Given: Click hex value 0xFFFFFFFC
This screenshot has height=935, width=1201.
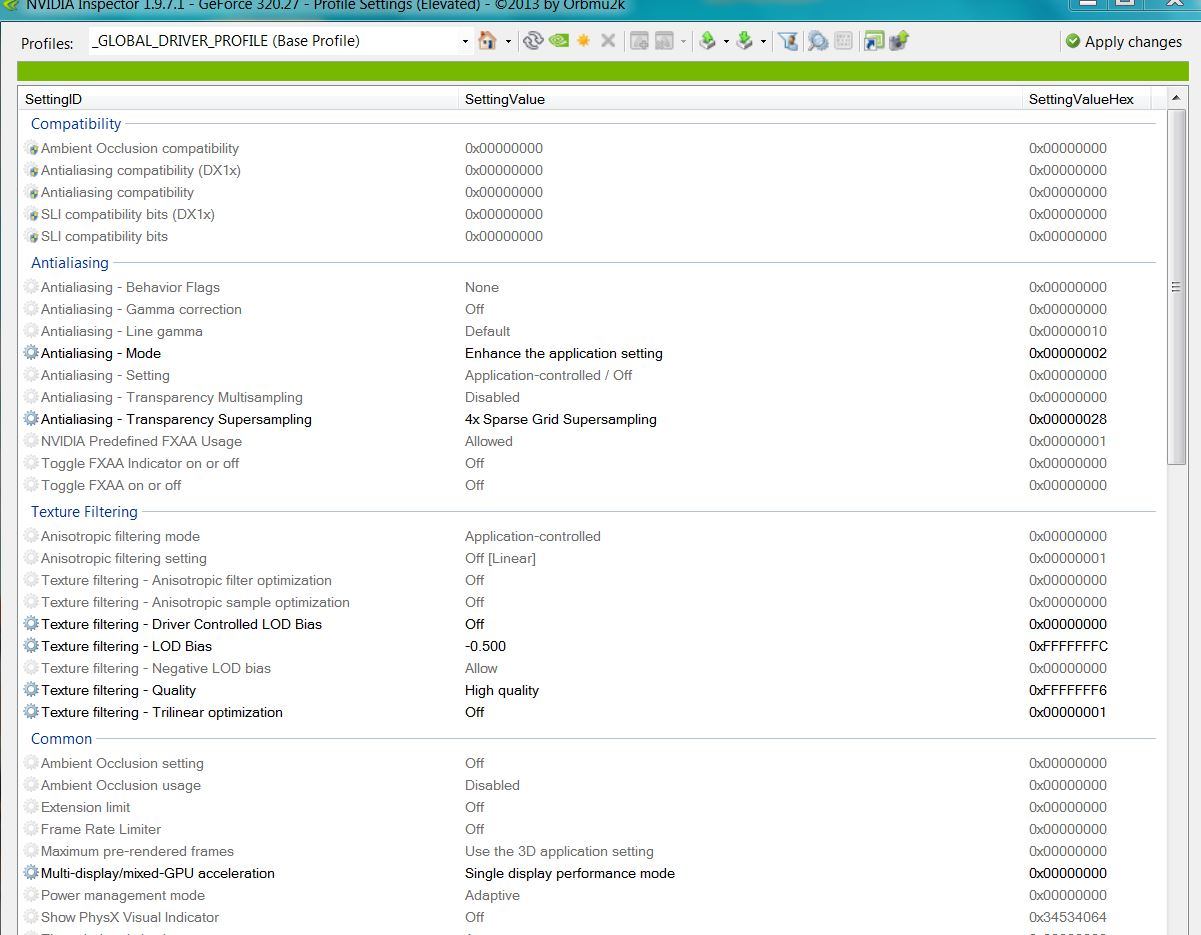Looking at the screenshot, I should pyautogui.click(x=1068, y=646).
